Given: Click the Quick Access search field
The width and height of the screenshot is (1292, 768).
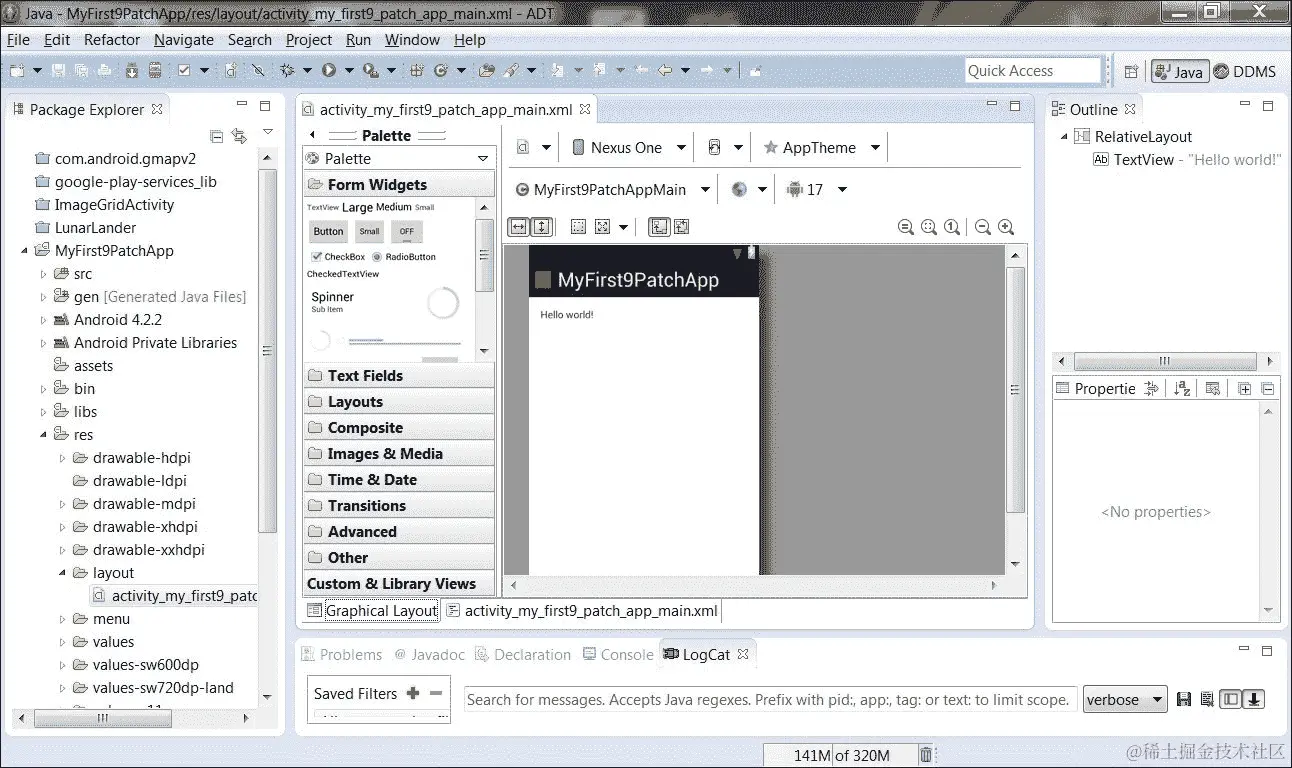Looking at the screenshot, I should tap(1033, 71).
